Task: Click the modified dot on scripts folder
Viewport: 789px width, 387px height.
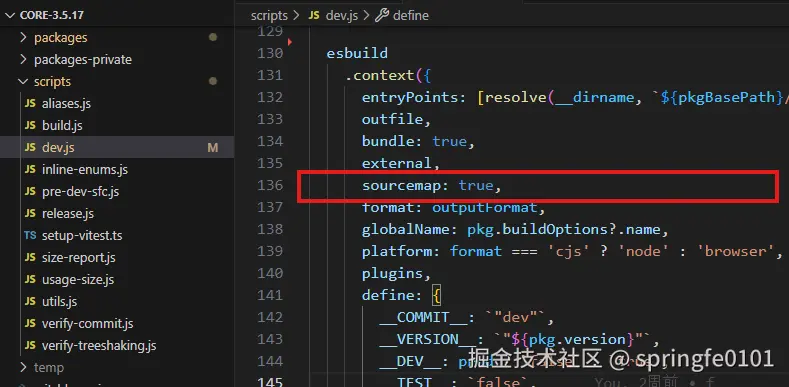Action: tap(213, 81)
